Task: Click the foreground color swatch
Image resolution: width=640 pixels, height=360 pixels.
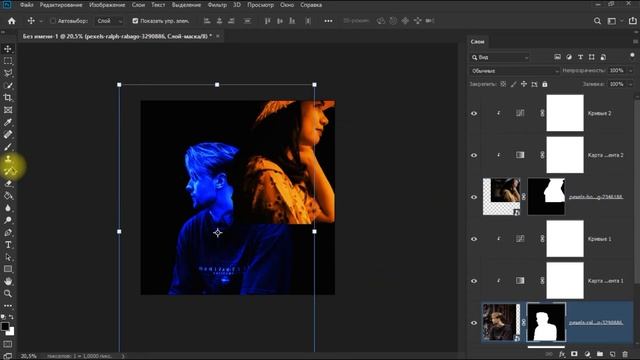Action: (5, 326)
